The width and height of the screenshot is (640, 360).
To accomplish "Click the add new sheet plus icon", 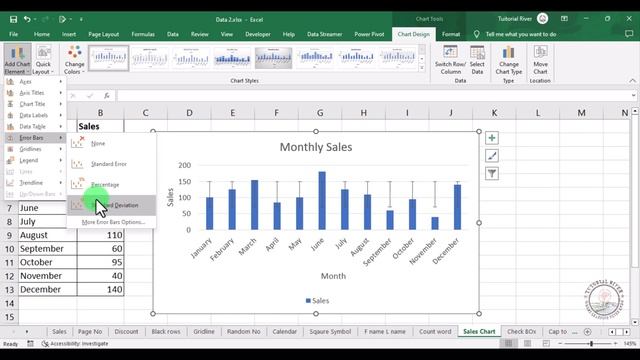I will [587, 332].
